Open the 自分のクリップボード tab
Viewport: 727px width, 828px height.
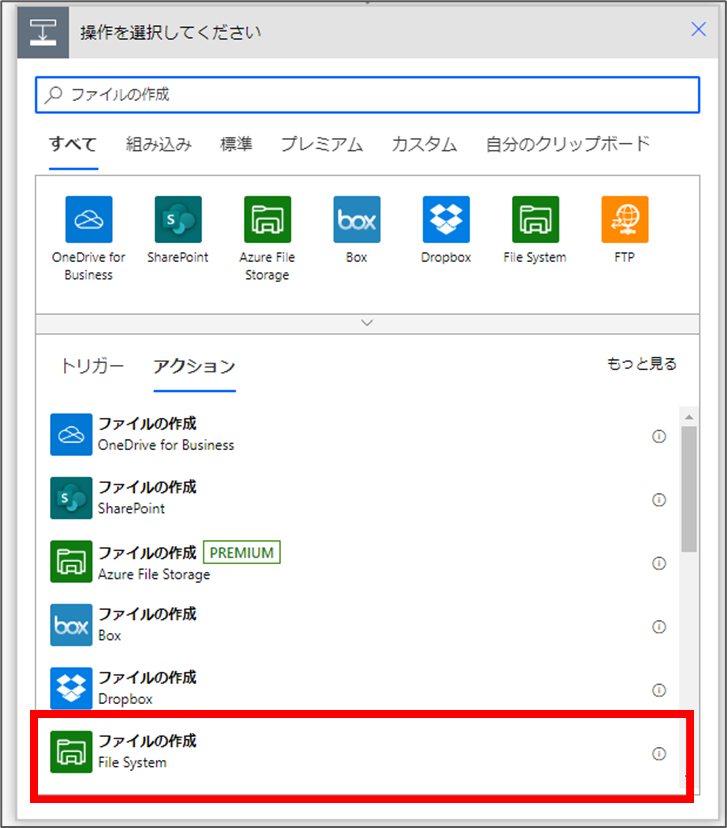[568, 144]
